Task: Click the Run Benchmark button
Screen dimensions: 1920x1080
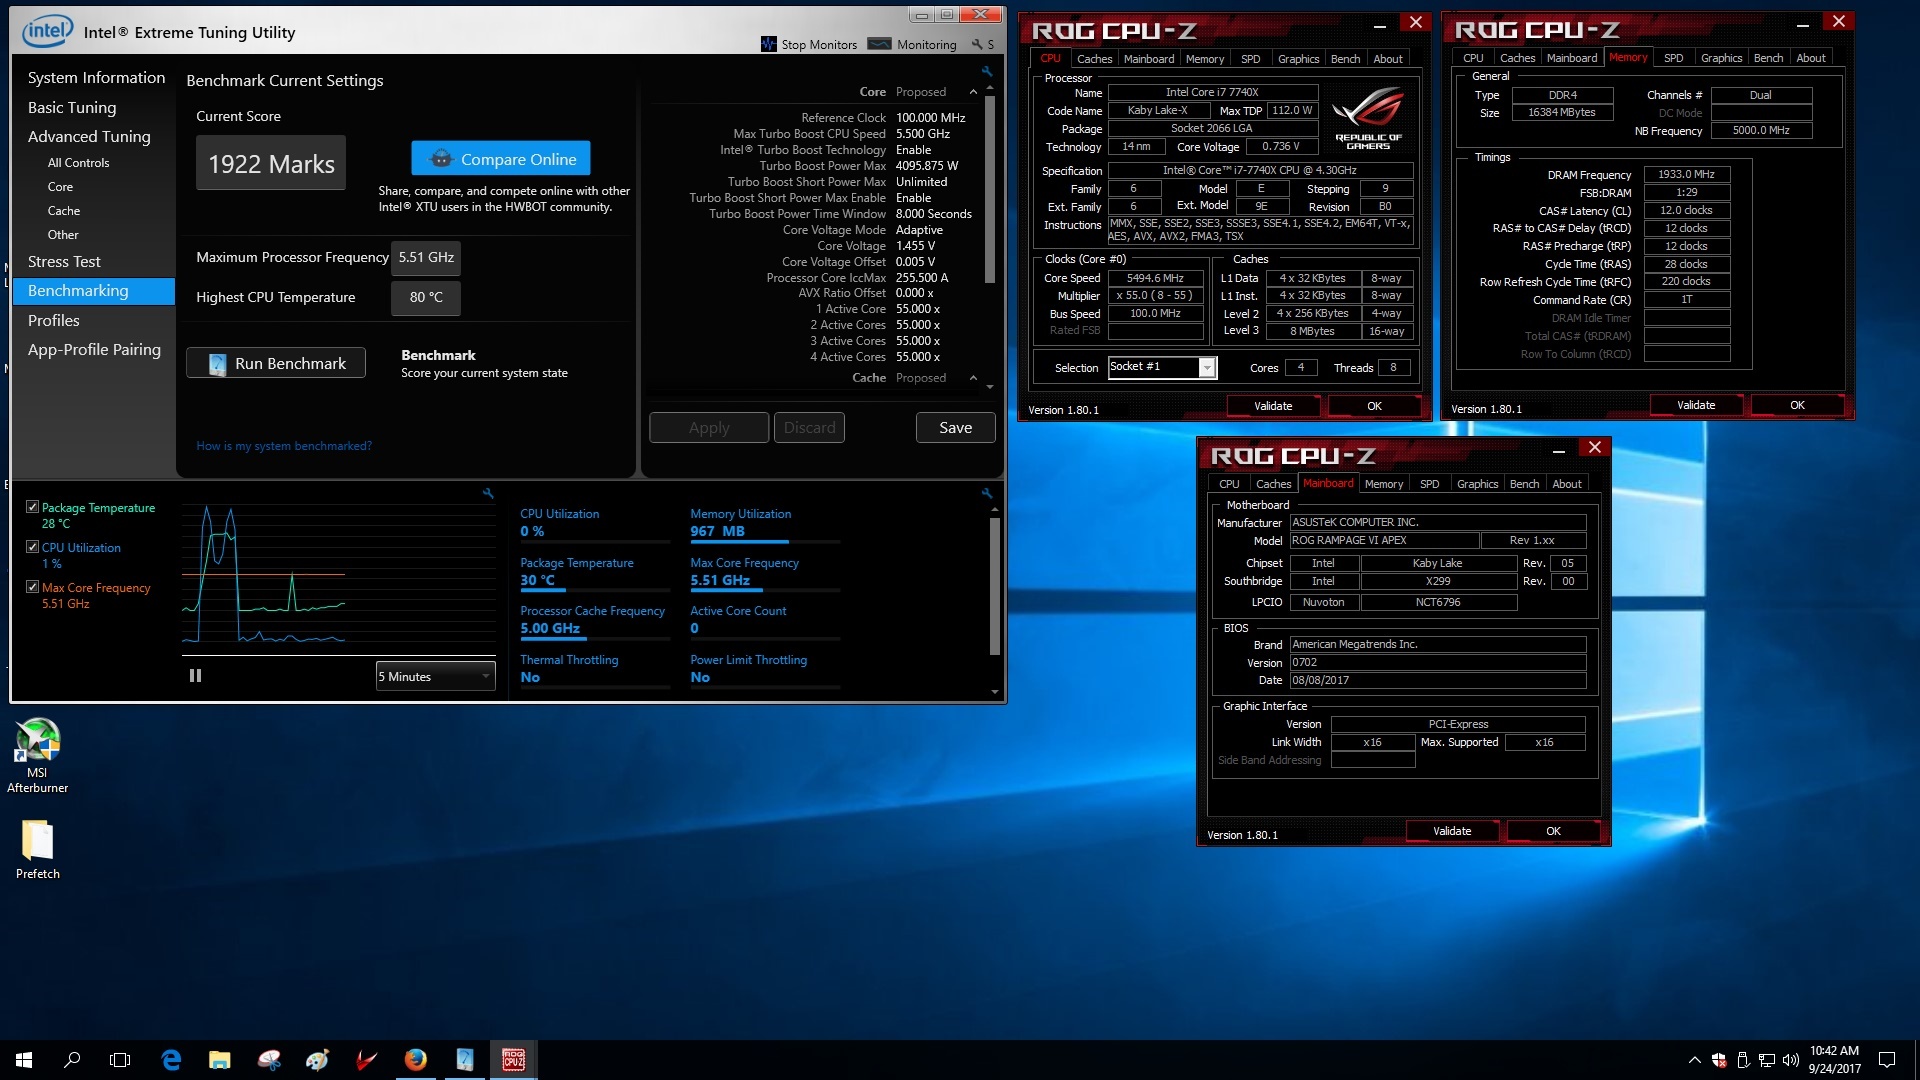Action: tap(276, 363)
